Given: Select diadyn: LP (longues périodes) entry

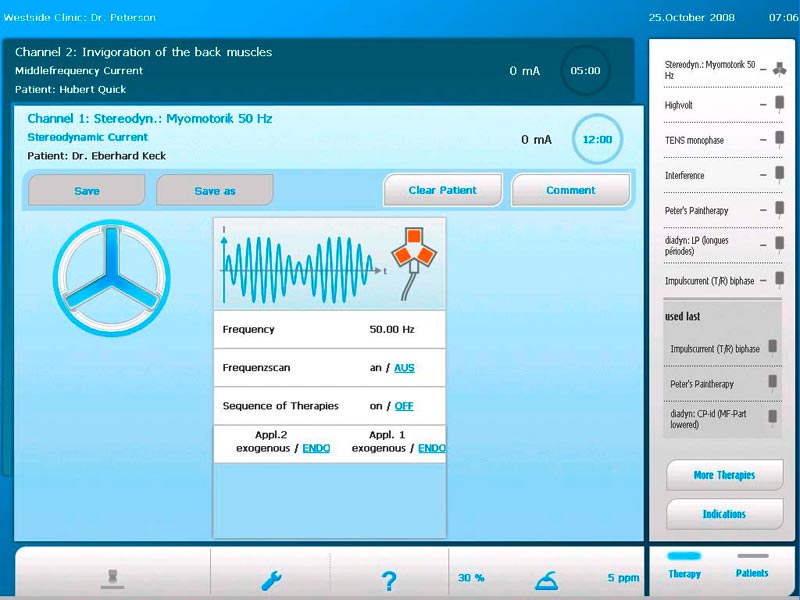Looking at the screenshot, I should tap(696, 245).
